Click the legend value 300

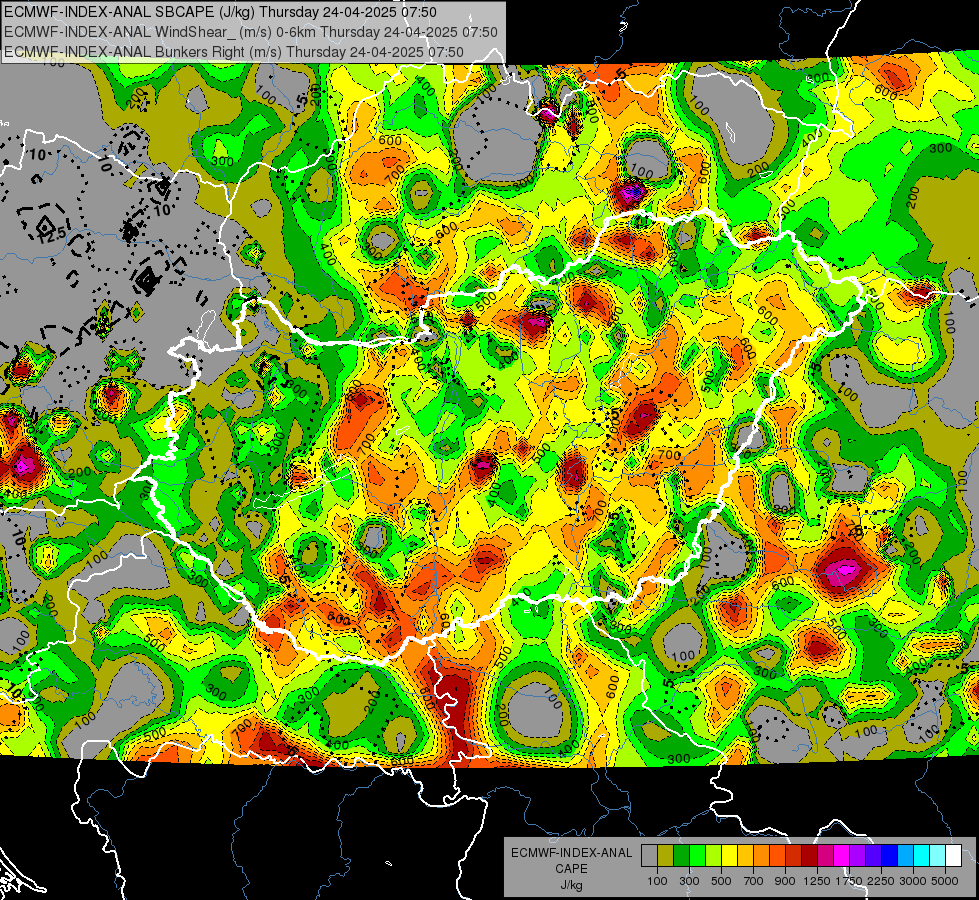(689, 881)
